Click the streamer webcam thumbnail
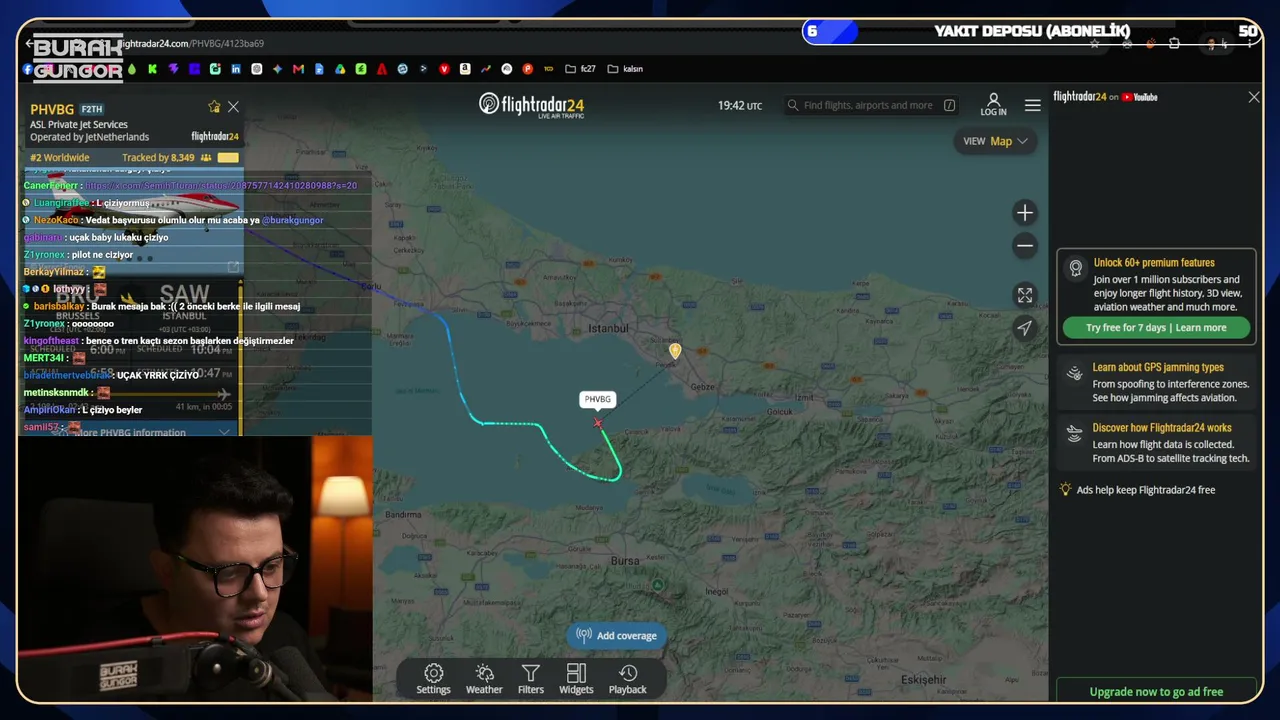Image resolution: width=1280 pixels, height=720 pixels. (x=195, y=570)
